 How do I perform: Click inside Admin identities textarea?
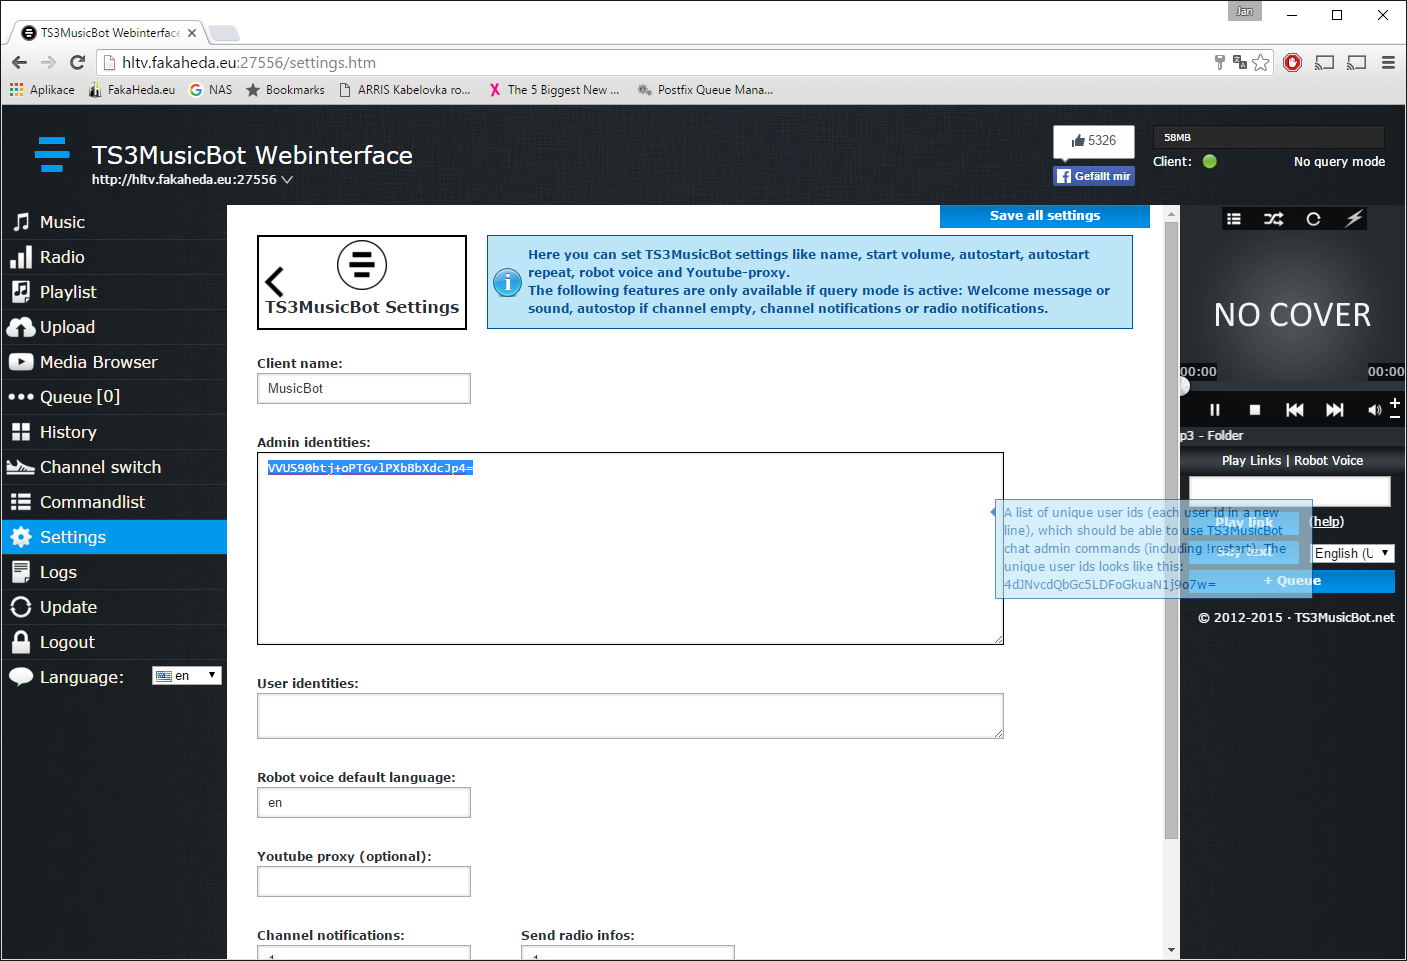coord(630,549)
